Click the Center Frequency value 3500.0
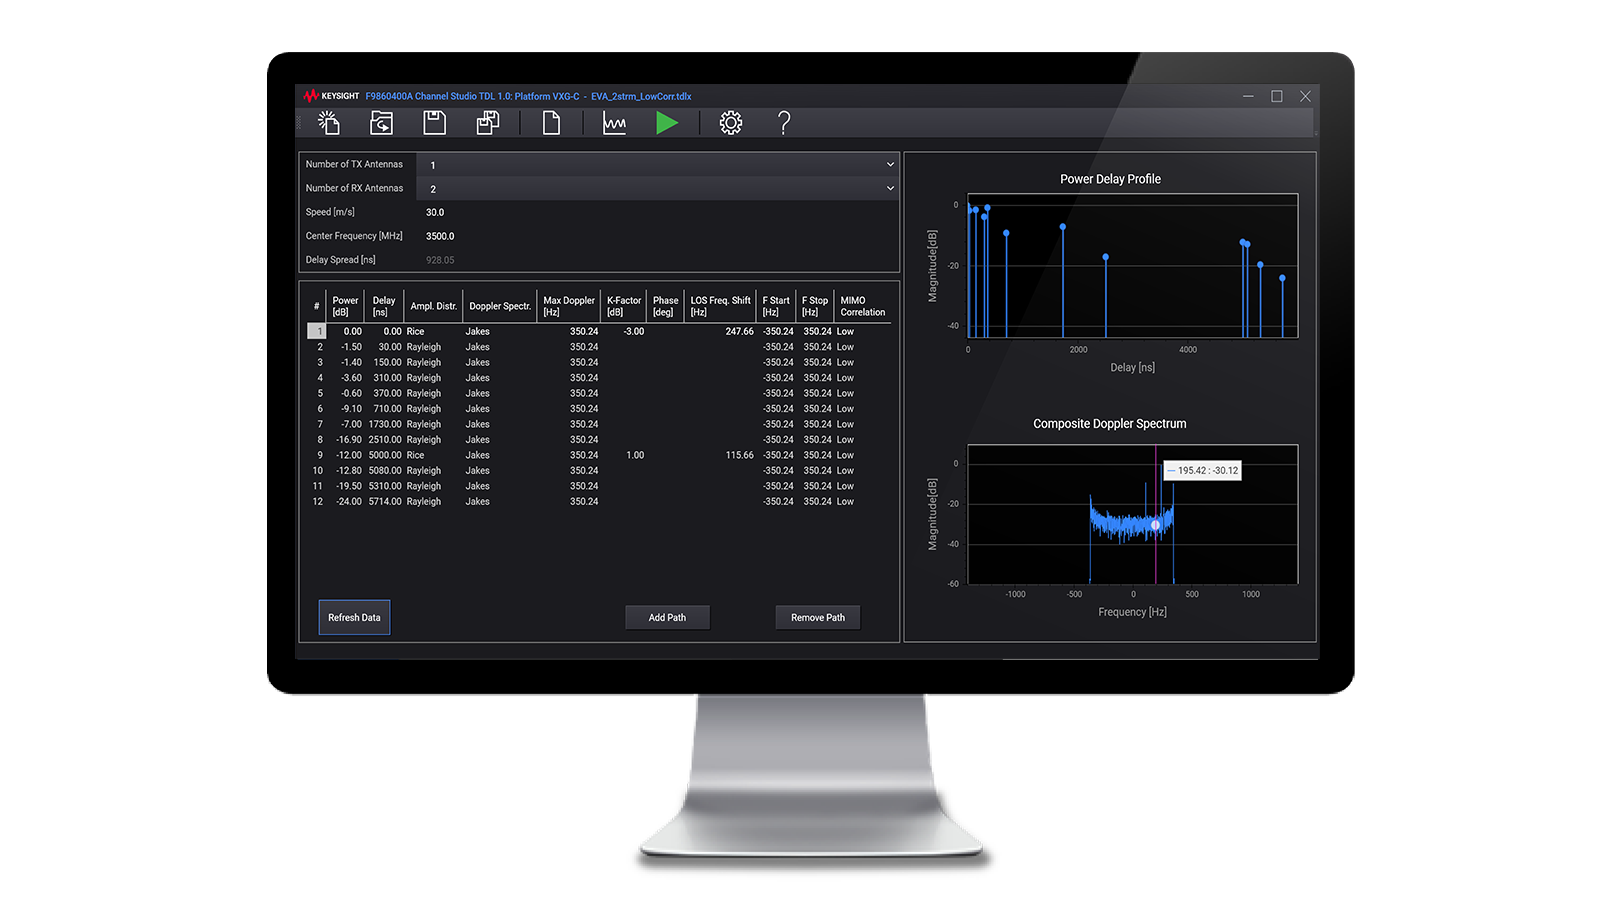Screen dimensions: 1600x900 [440, 237]
